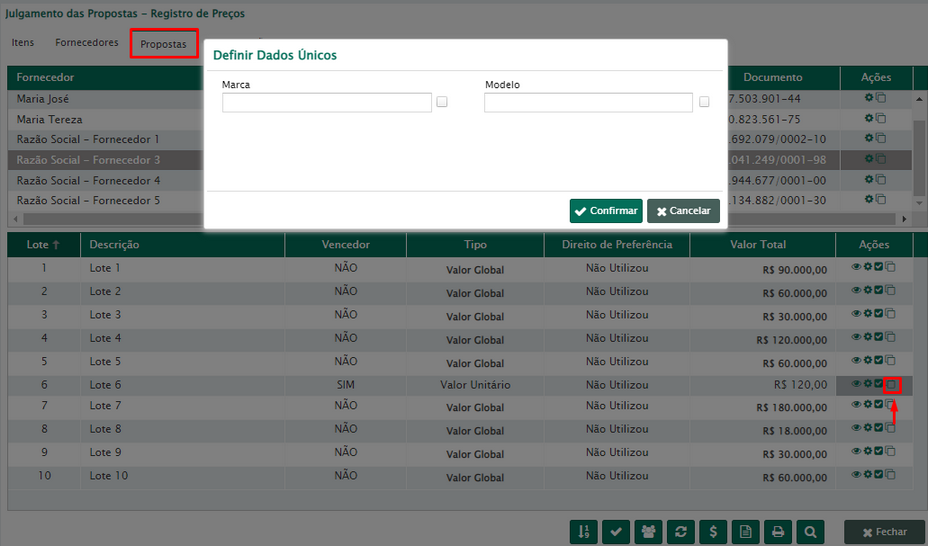Click the Confirmar button
928x546 pixels.
tap(606, 211)
